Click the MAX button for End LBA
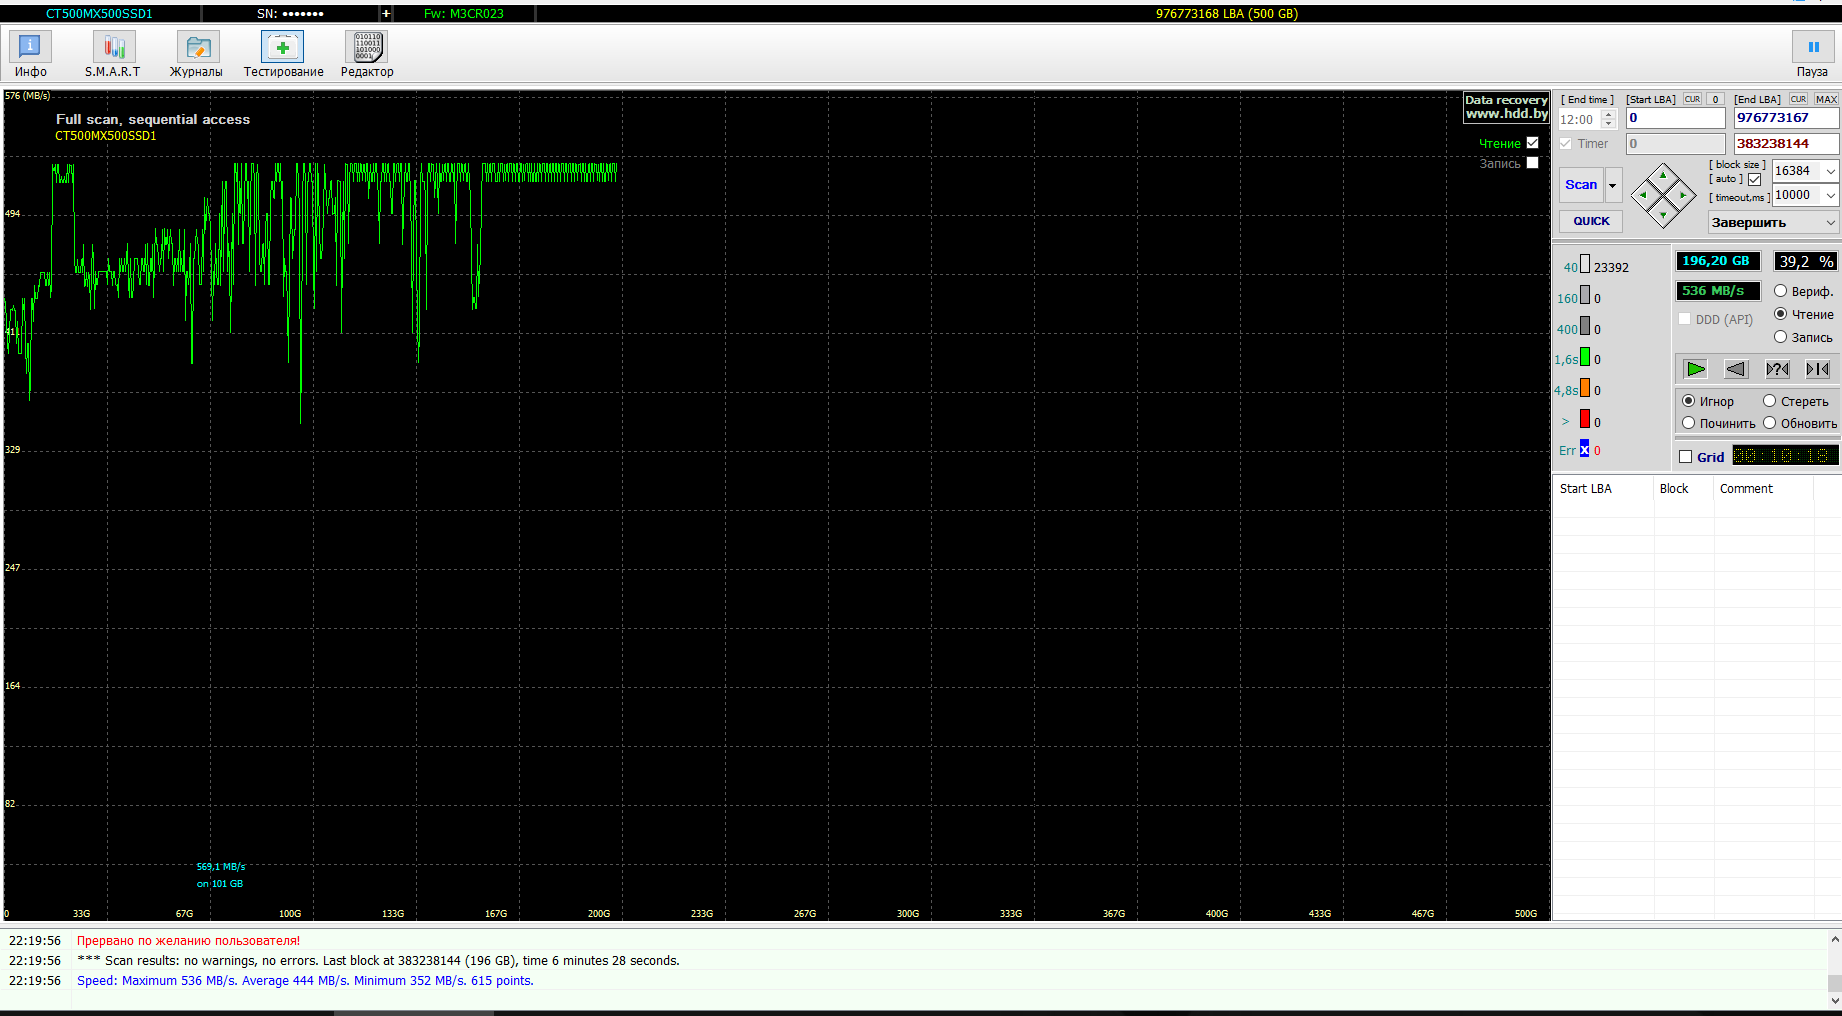Image resolution: width=1842 pixels, height=1016 pixels. tap(1826, 99)
